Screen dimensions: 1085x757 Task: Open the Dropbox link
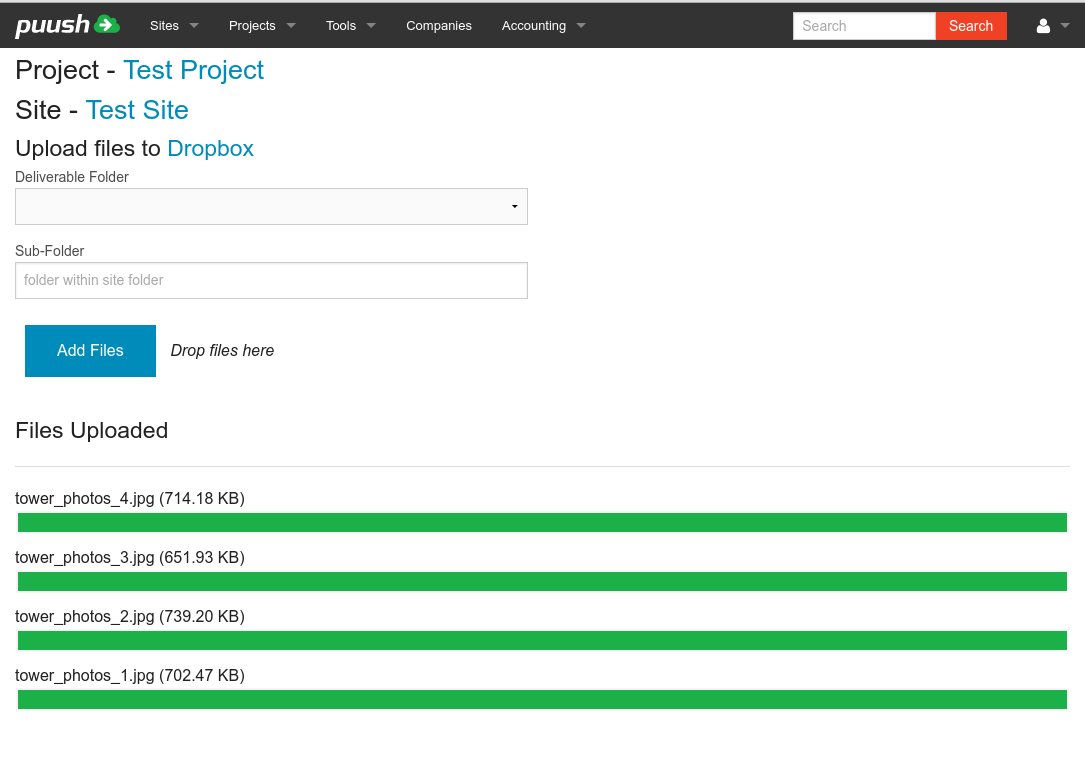210,149
